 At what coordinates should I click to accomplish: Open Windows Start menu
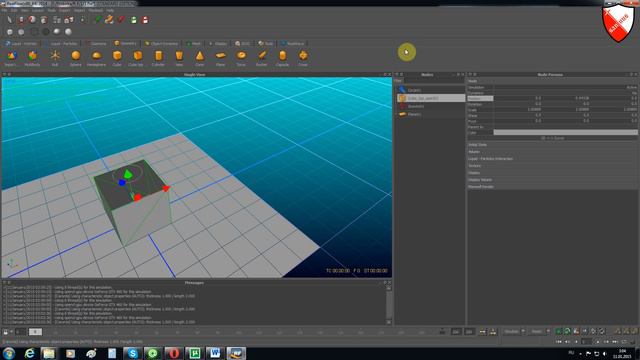9,353
